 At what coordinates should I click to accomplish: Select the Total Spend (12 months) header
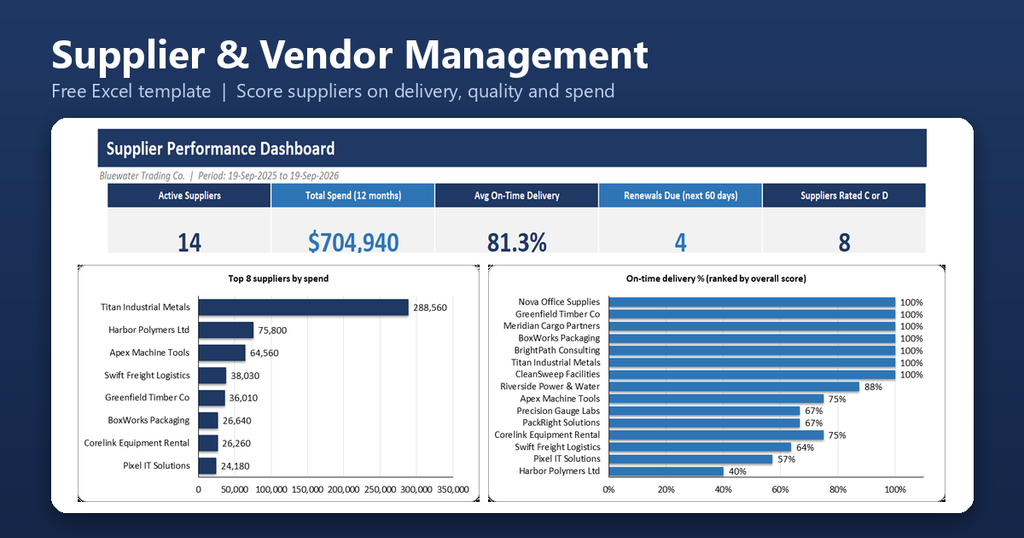coord(353,195)
